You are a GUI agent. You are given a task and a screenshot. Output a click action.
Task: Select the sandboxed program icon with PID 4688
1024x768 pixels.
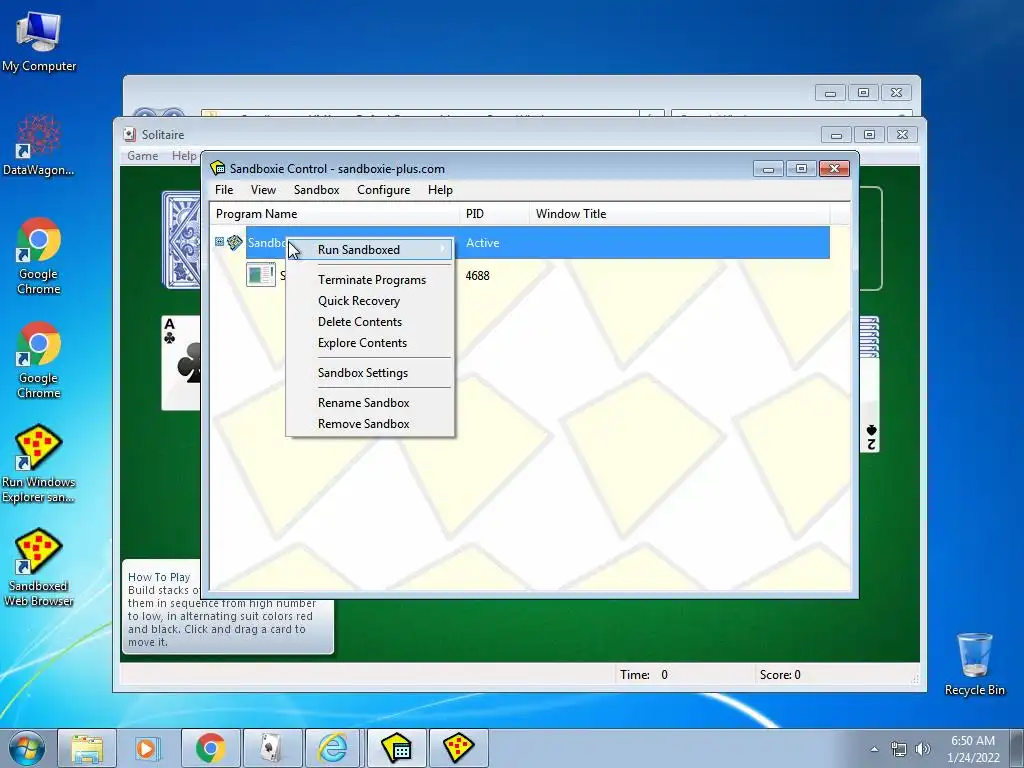(x=261, y=274)
